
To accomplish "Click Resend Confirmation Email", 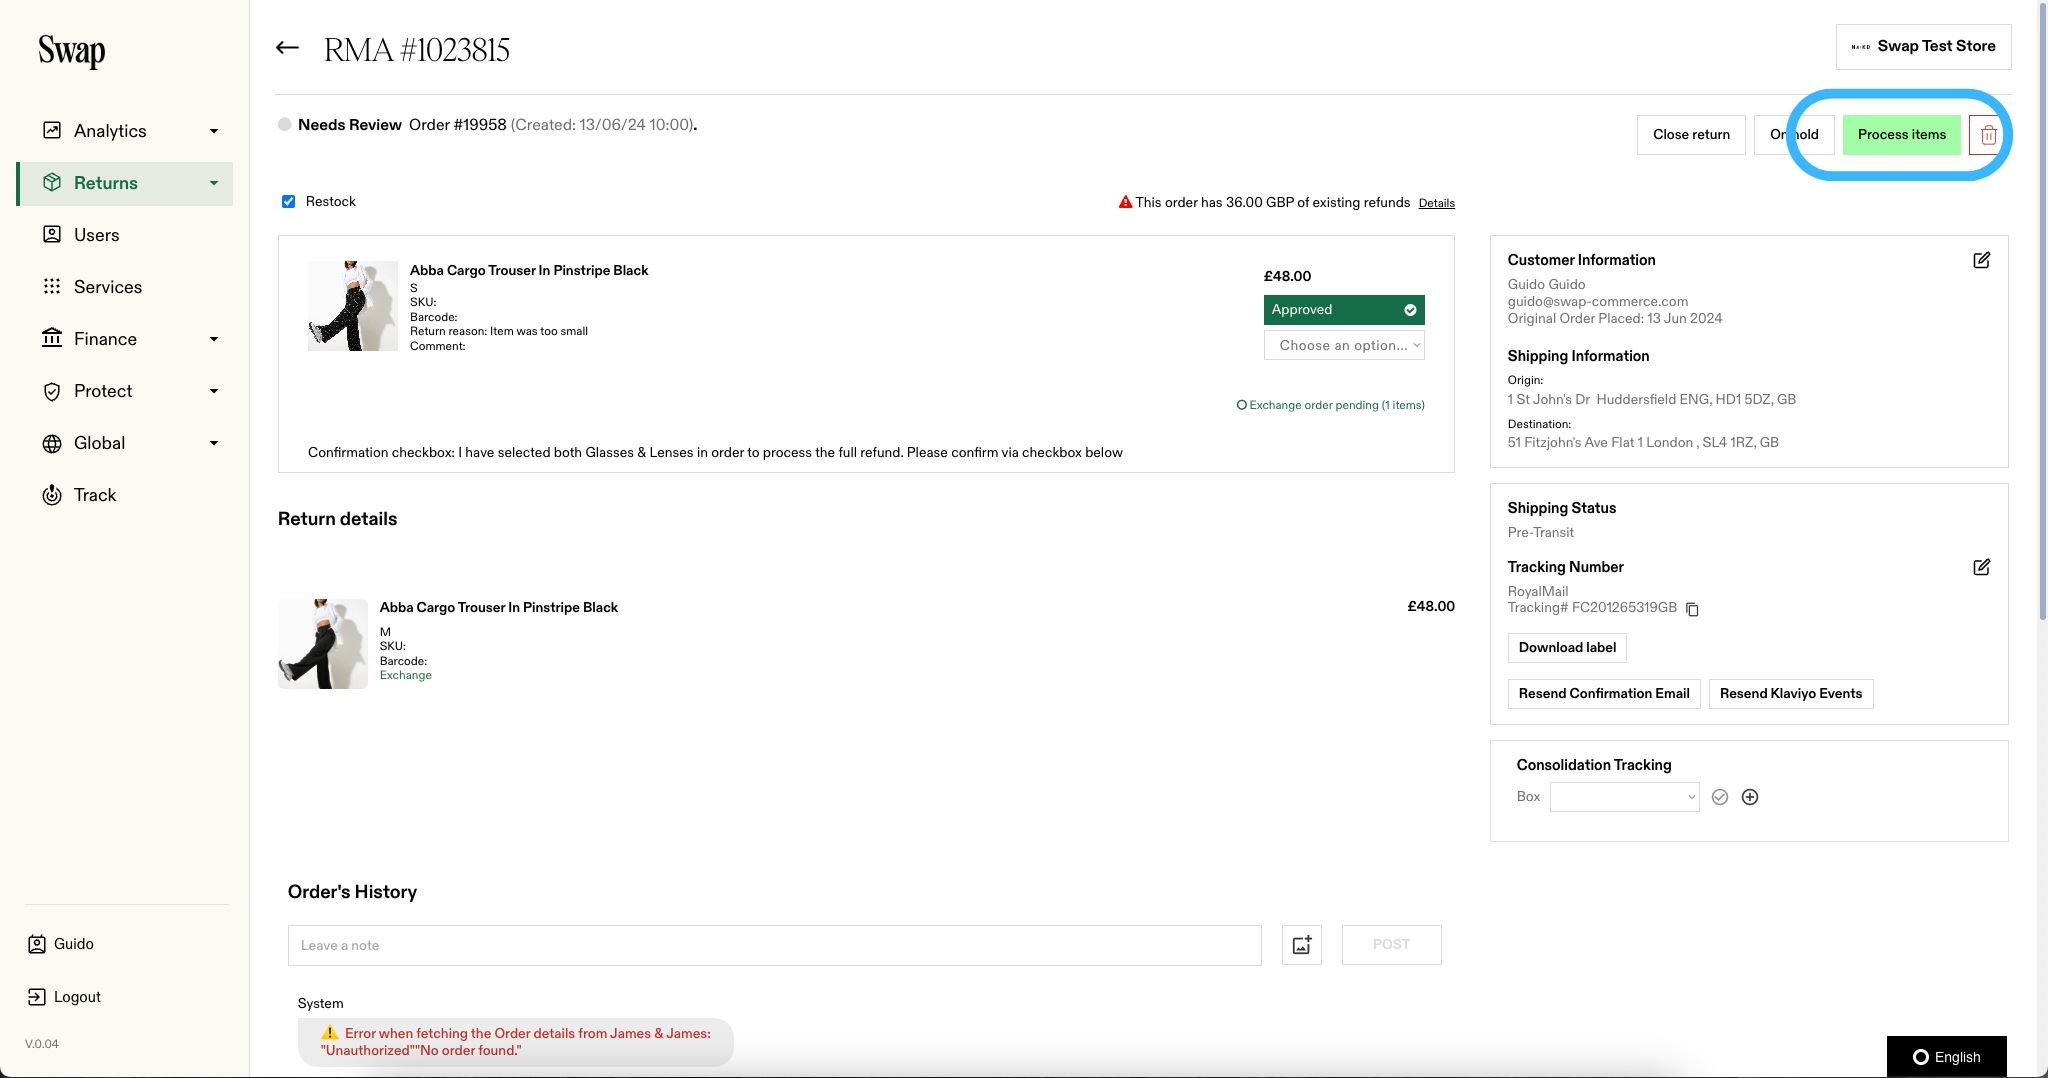I will coord(1604,694).
